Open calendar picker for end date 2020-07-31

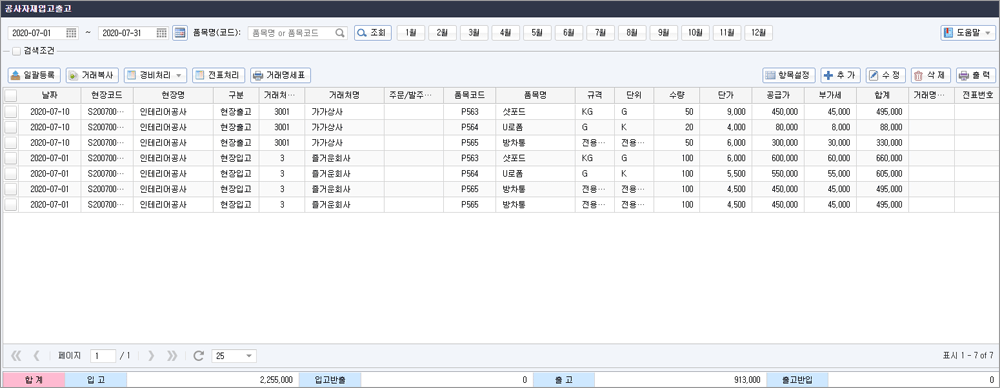click(162, 33)
